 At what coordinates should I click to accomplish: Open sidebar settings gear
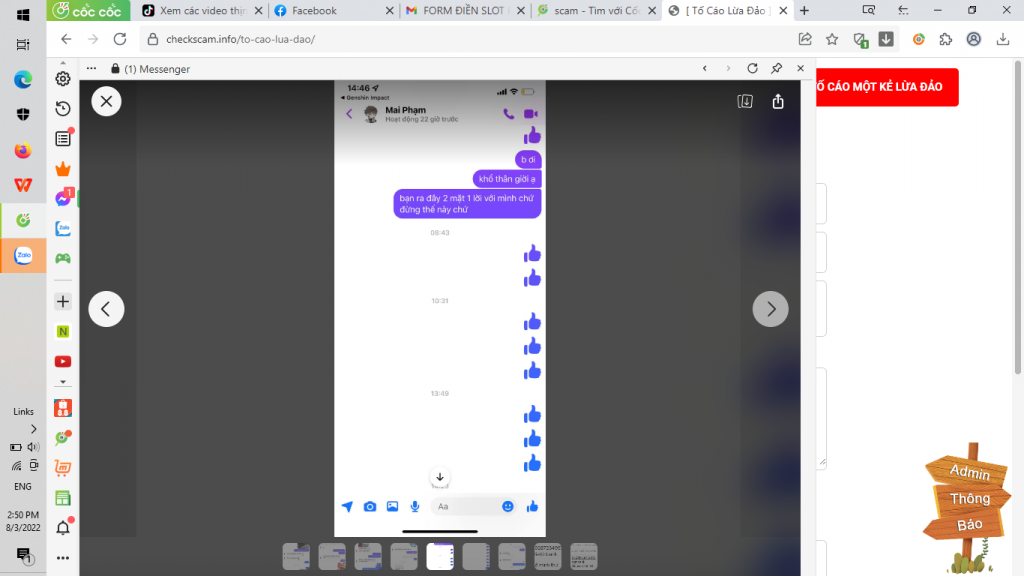62,79
